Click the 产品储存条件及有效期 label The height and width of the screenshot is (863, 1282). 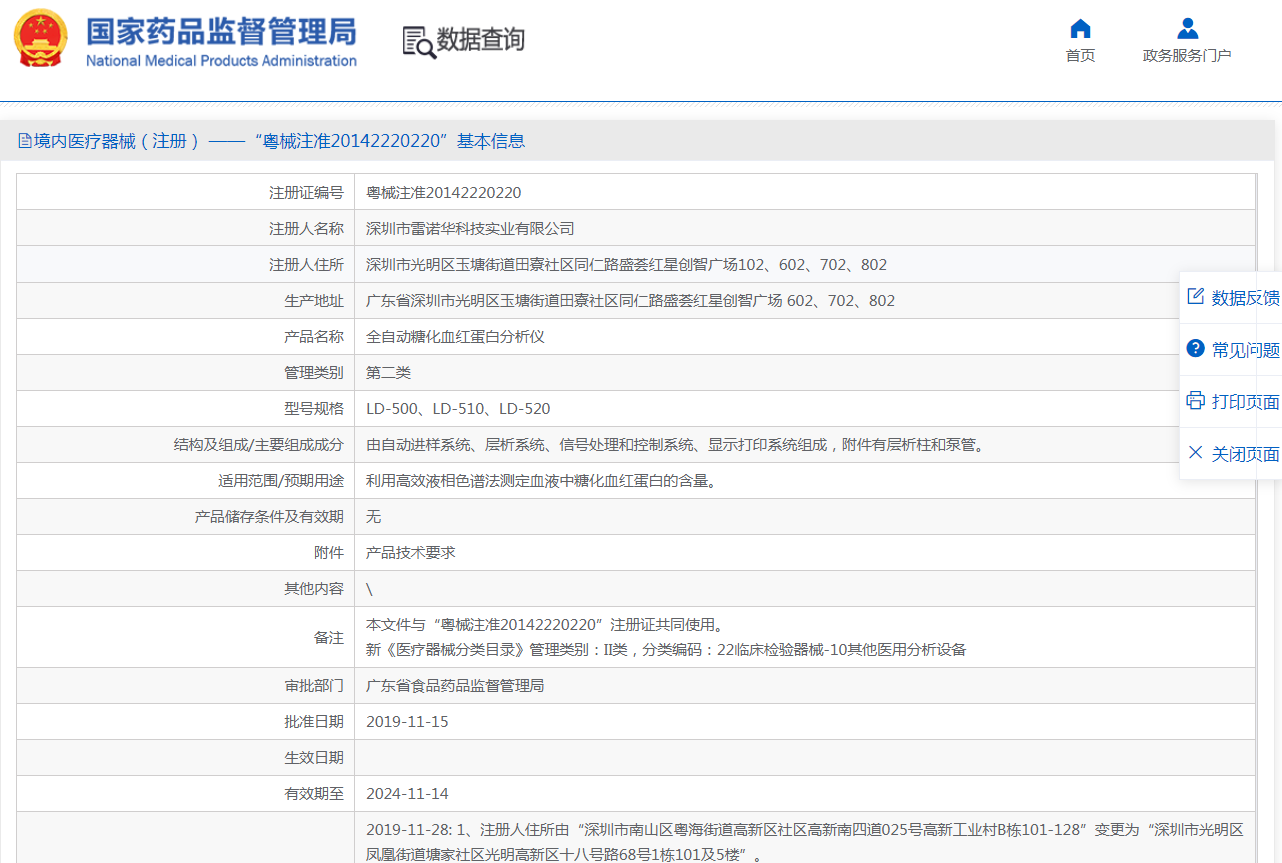pos(269,517)
